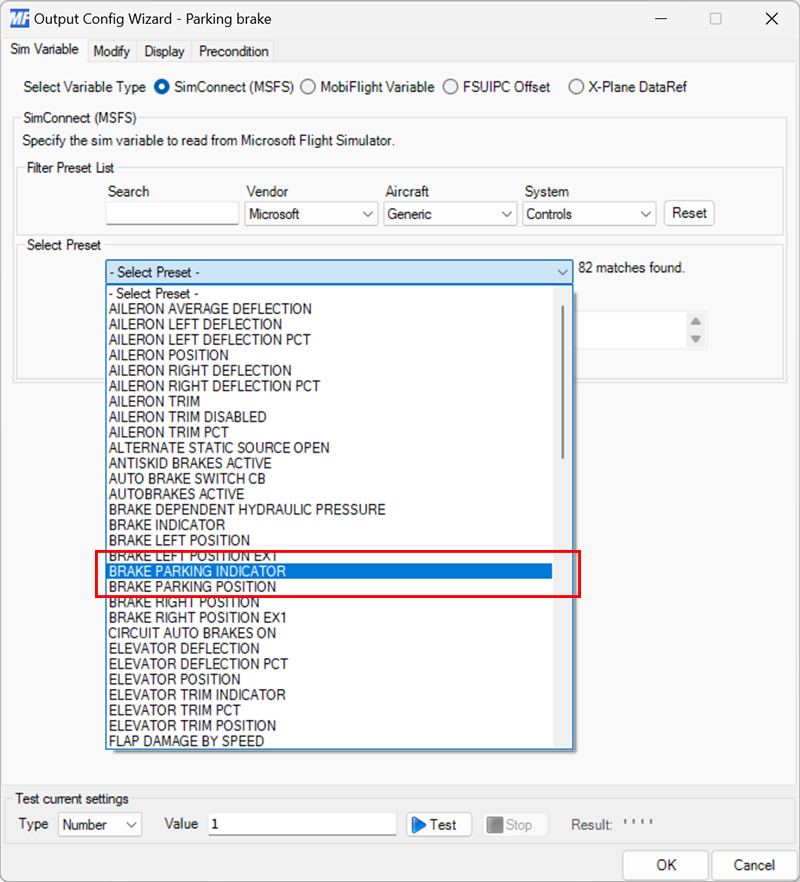Choose the MobiFlight Variable option
This screenshot has height=882, width=800.
(310, 87)
